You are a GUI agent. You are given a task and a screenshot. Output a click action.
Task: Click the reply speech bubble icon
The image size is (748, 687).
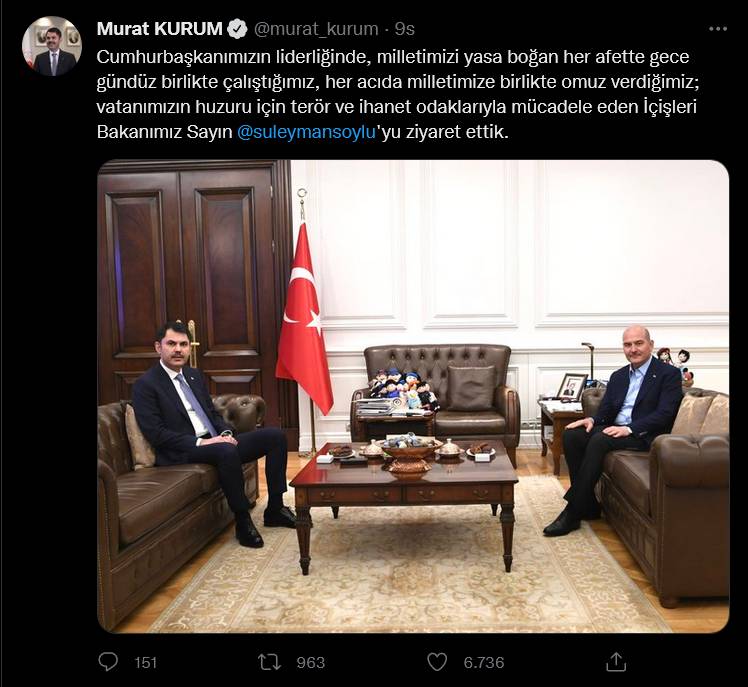point(108,662)
